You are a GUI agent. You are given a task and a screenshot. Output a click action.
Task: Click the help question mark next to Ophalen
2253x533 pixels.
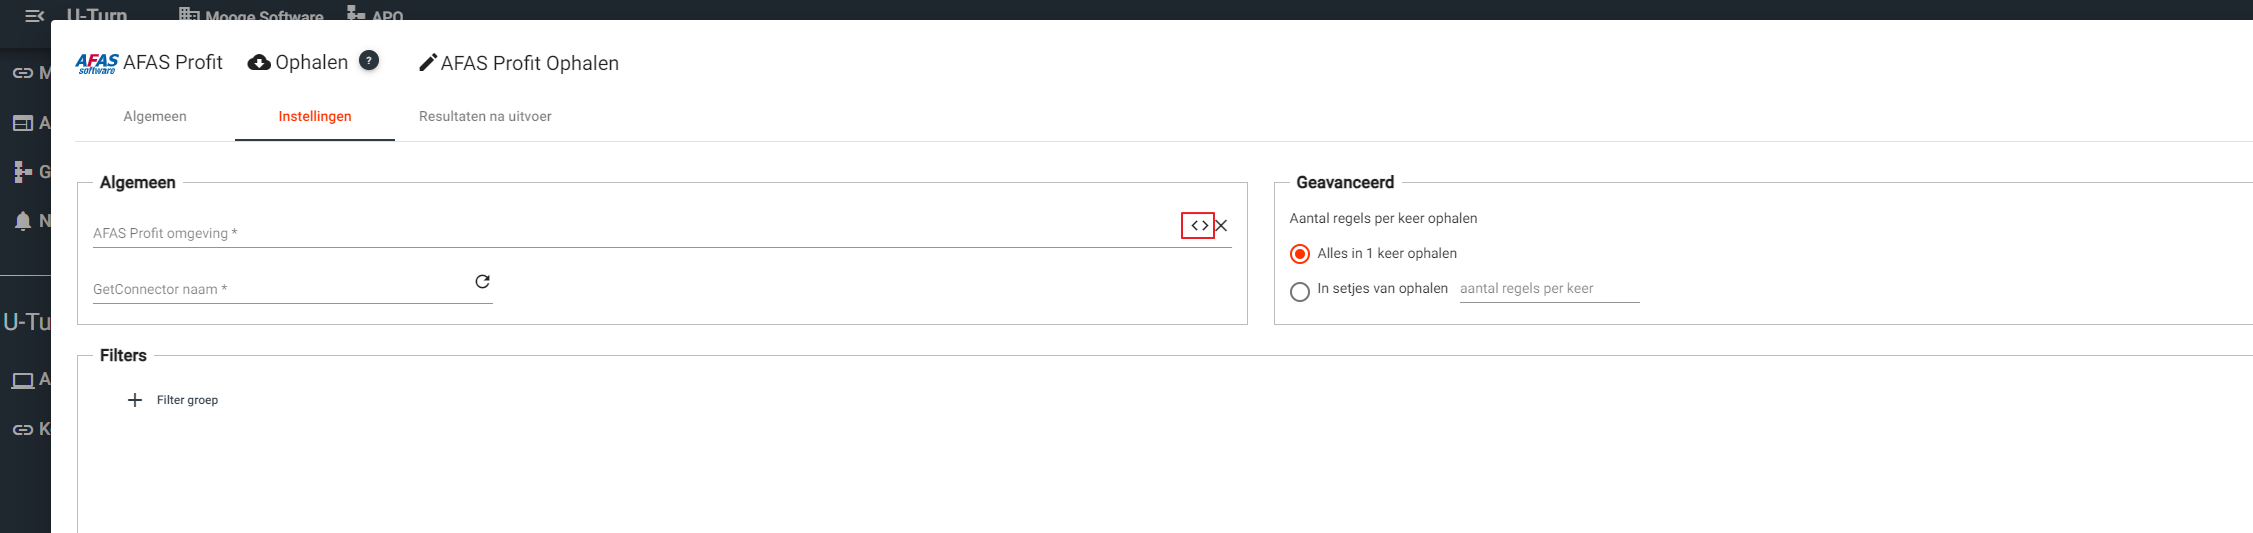click(369, 61)
